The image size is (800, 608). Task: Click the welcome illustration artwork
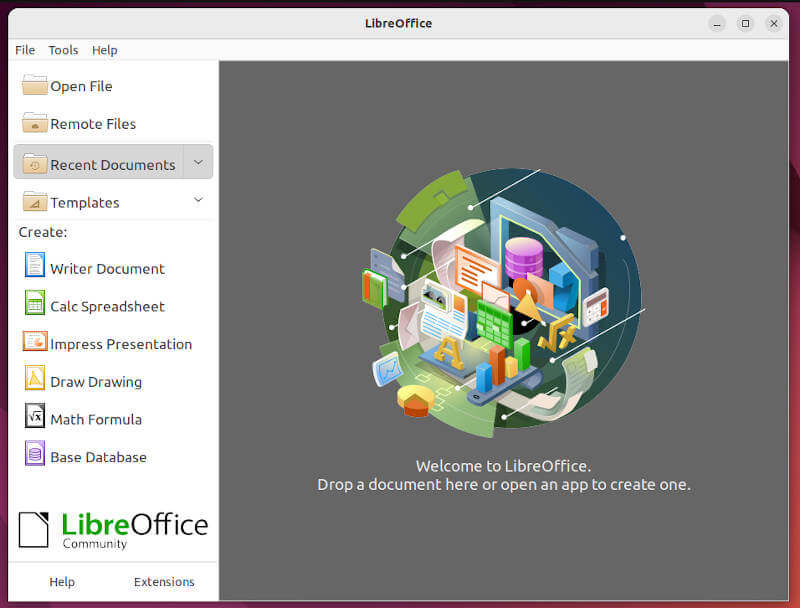click(503, 303)
